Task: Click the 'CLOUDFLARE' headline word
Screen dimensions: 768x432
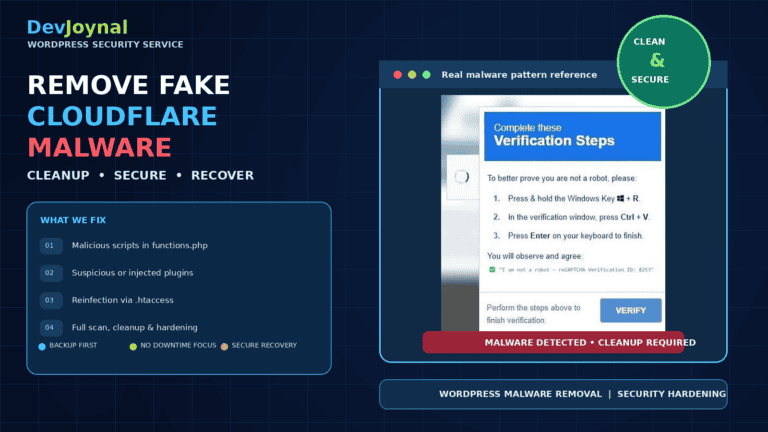Action: coord(122,117)
